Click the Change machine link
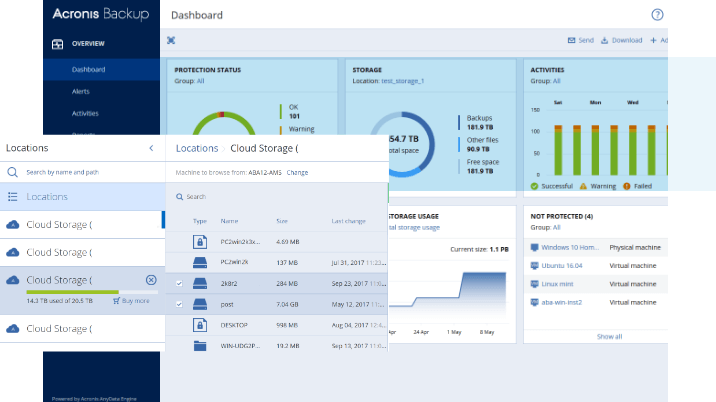The image size is (716, 402). [x=298, y=173]
